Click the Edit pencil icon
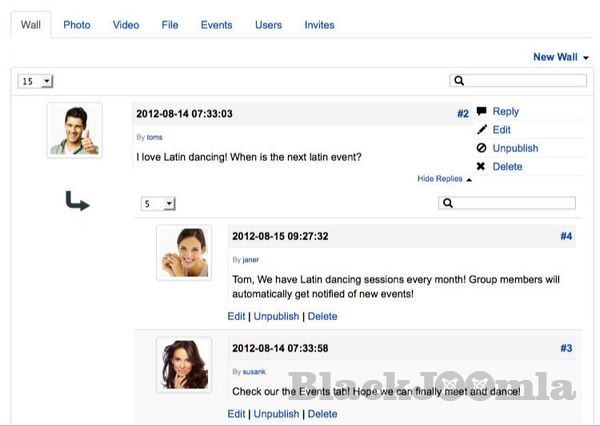The width and height of the screenshot is (600, 426). click(x=481, y=130)
